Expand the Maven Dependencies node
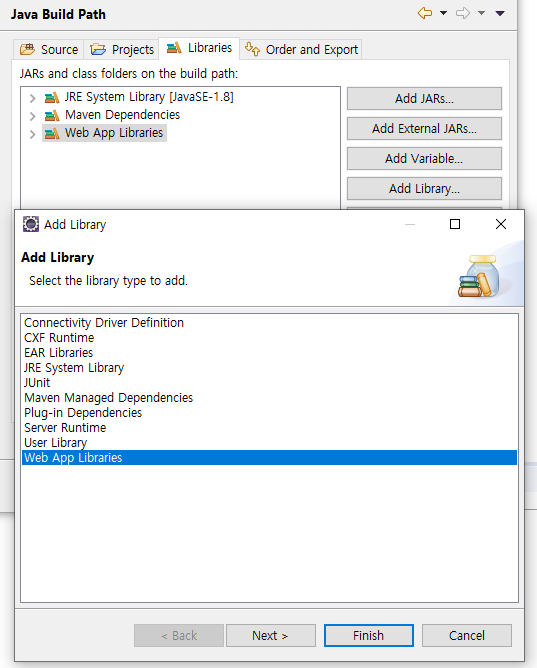This screenshot has width=537, height=668. click(x=32, y=116)
